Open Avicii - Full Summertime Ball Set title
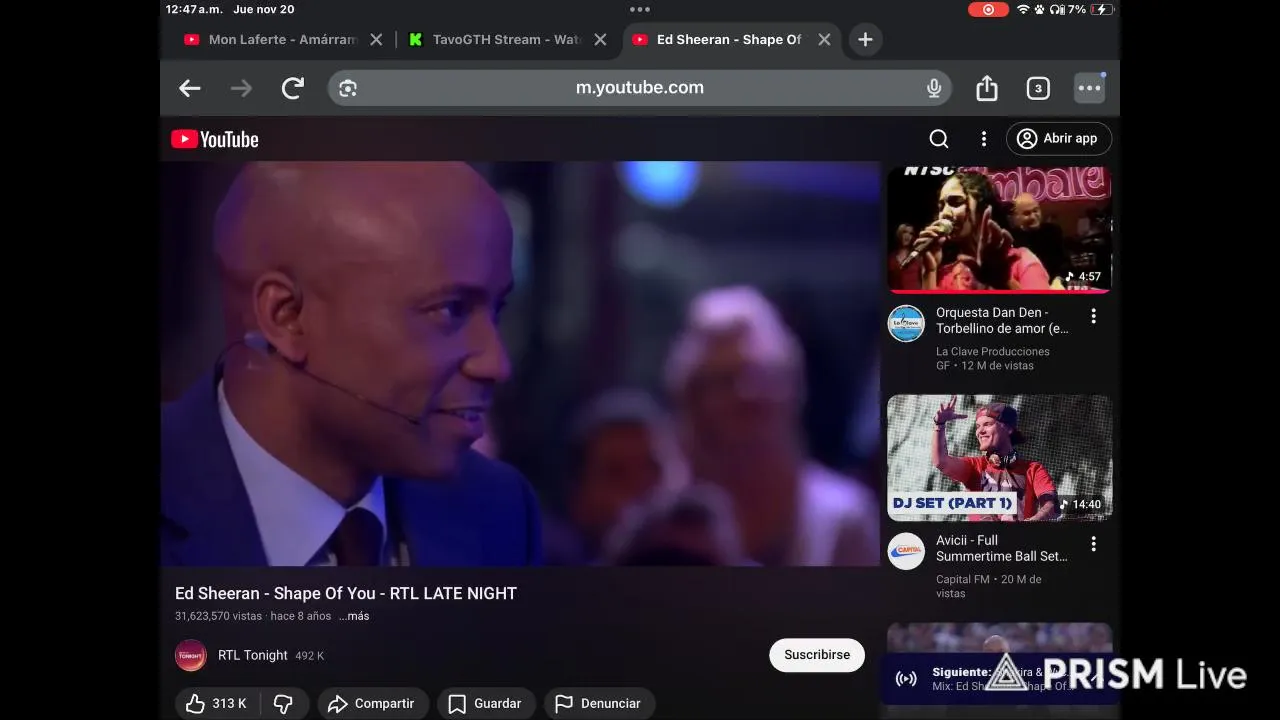 point(1002,548)
